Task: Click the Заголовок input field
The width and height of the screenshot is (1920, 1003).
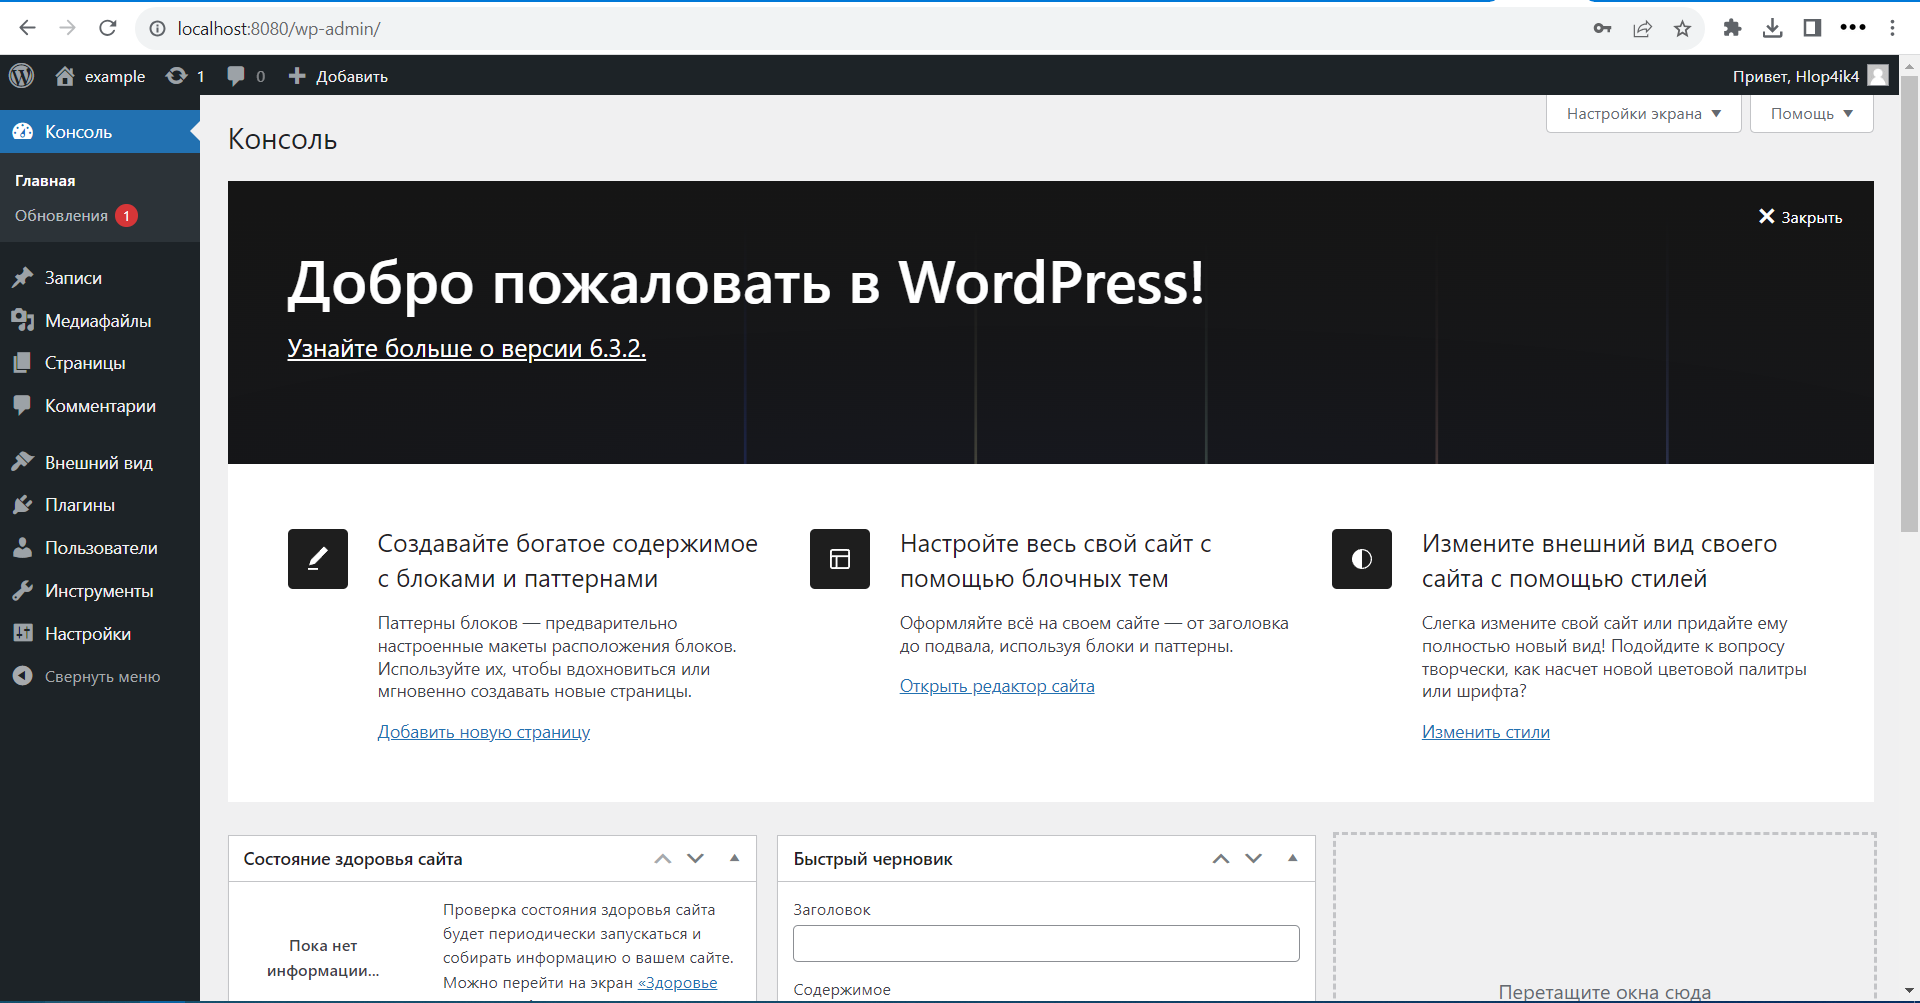Action: [x=1046, y=943]
